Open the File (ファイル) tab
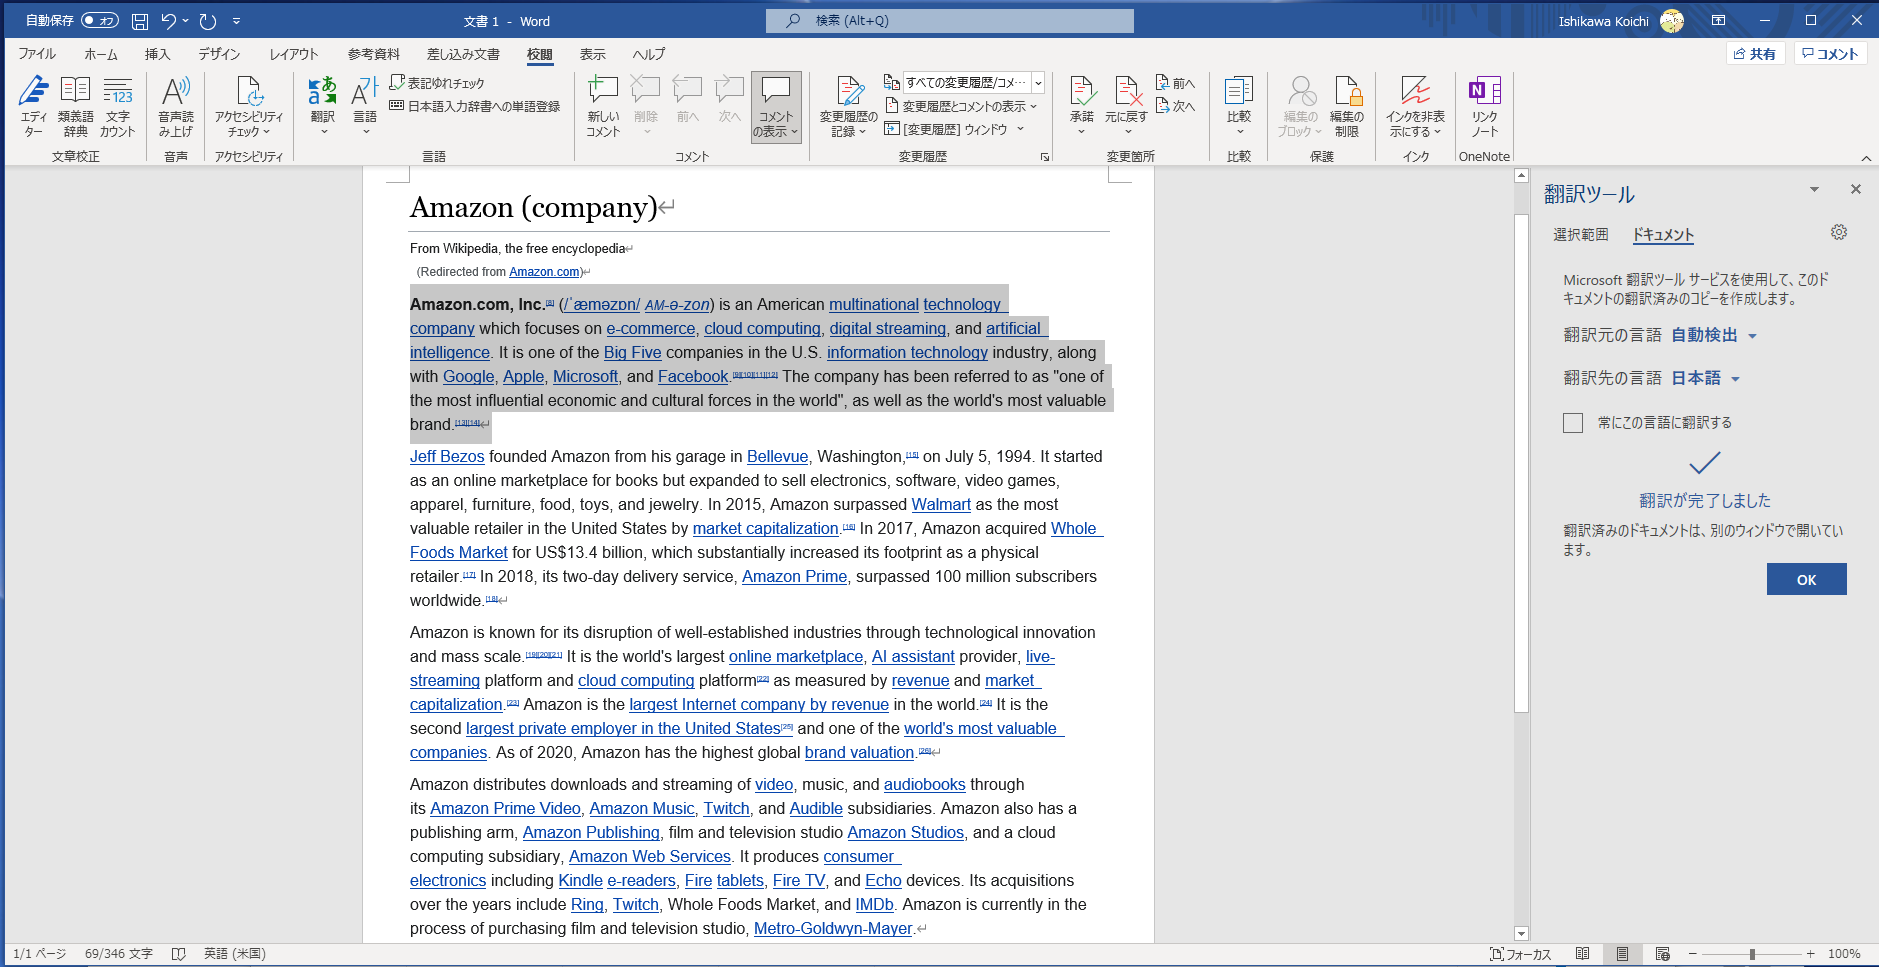Screen dimensions: 1879x967 pos(37,54)
